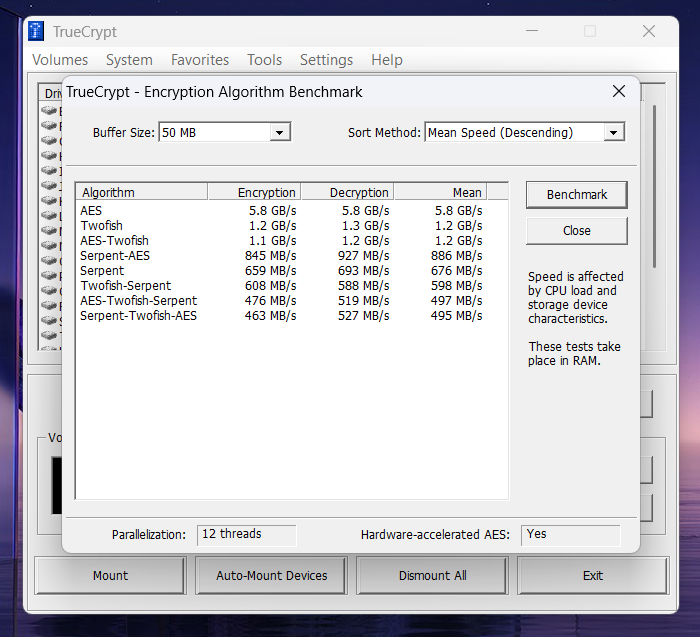Click the Exit button
Image resolution: width=700 pixels, height=637 pixels.
click(593, 575)
